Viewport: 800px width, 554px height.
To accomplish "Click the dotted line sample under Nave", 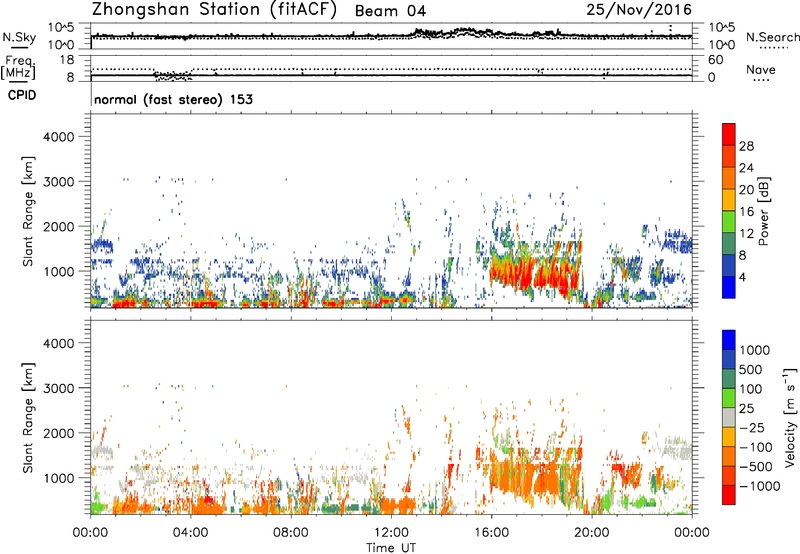I will [x=761, y=81].
